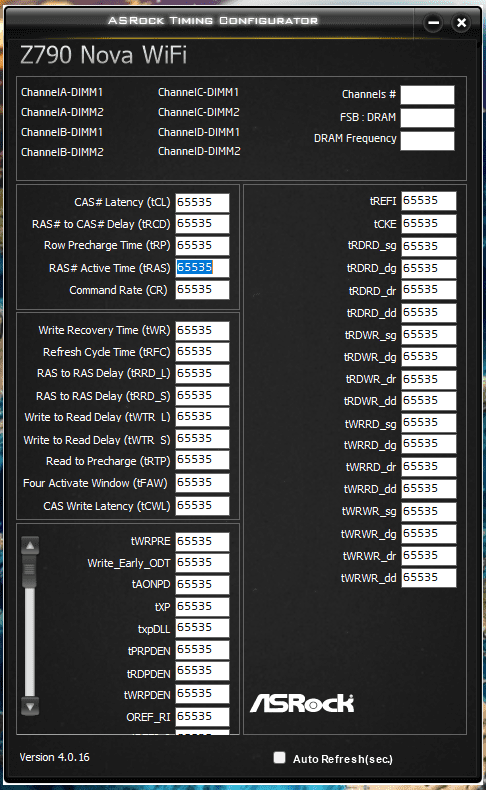Click scrollbar down arrow in lower timing list
This screenshot has height=790, width=486.
click(x=30, y=706)
